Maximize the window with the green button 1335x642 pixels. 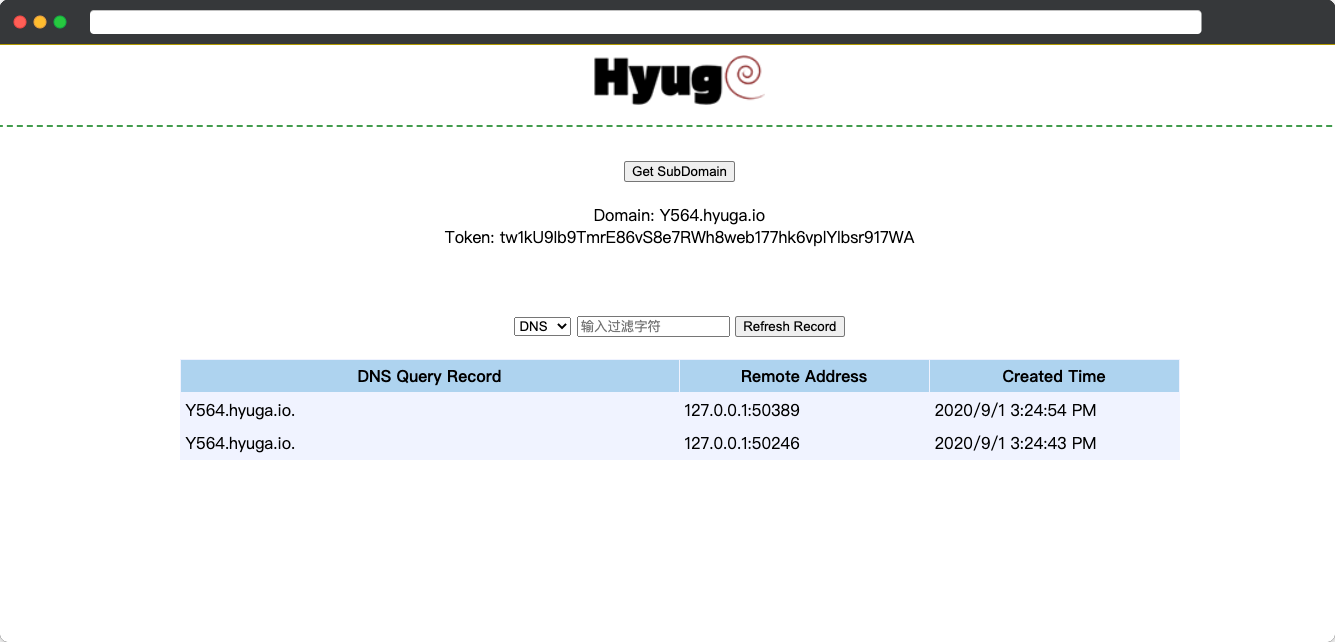tap(60, 22)
